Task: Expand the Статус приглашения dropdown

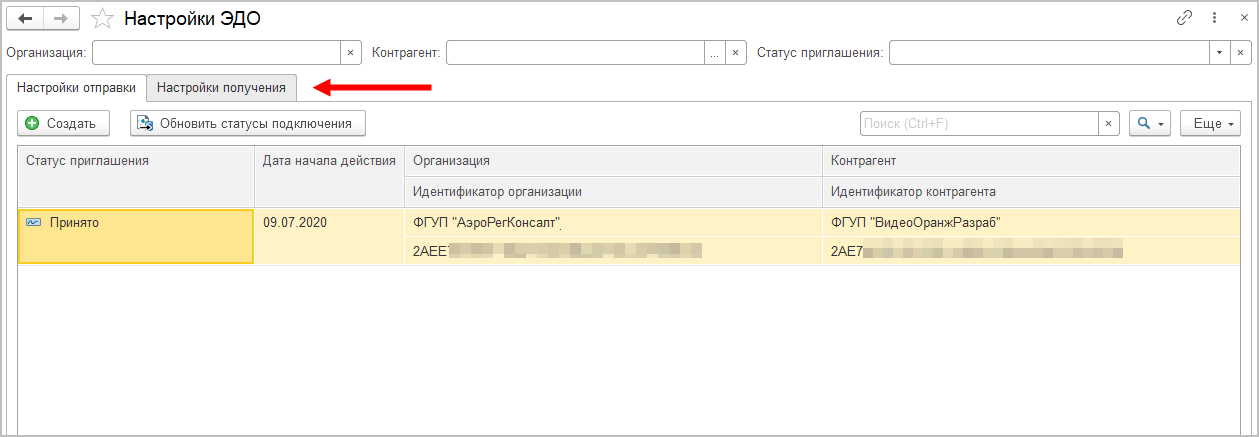Action: coord(1219,53)
